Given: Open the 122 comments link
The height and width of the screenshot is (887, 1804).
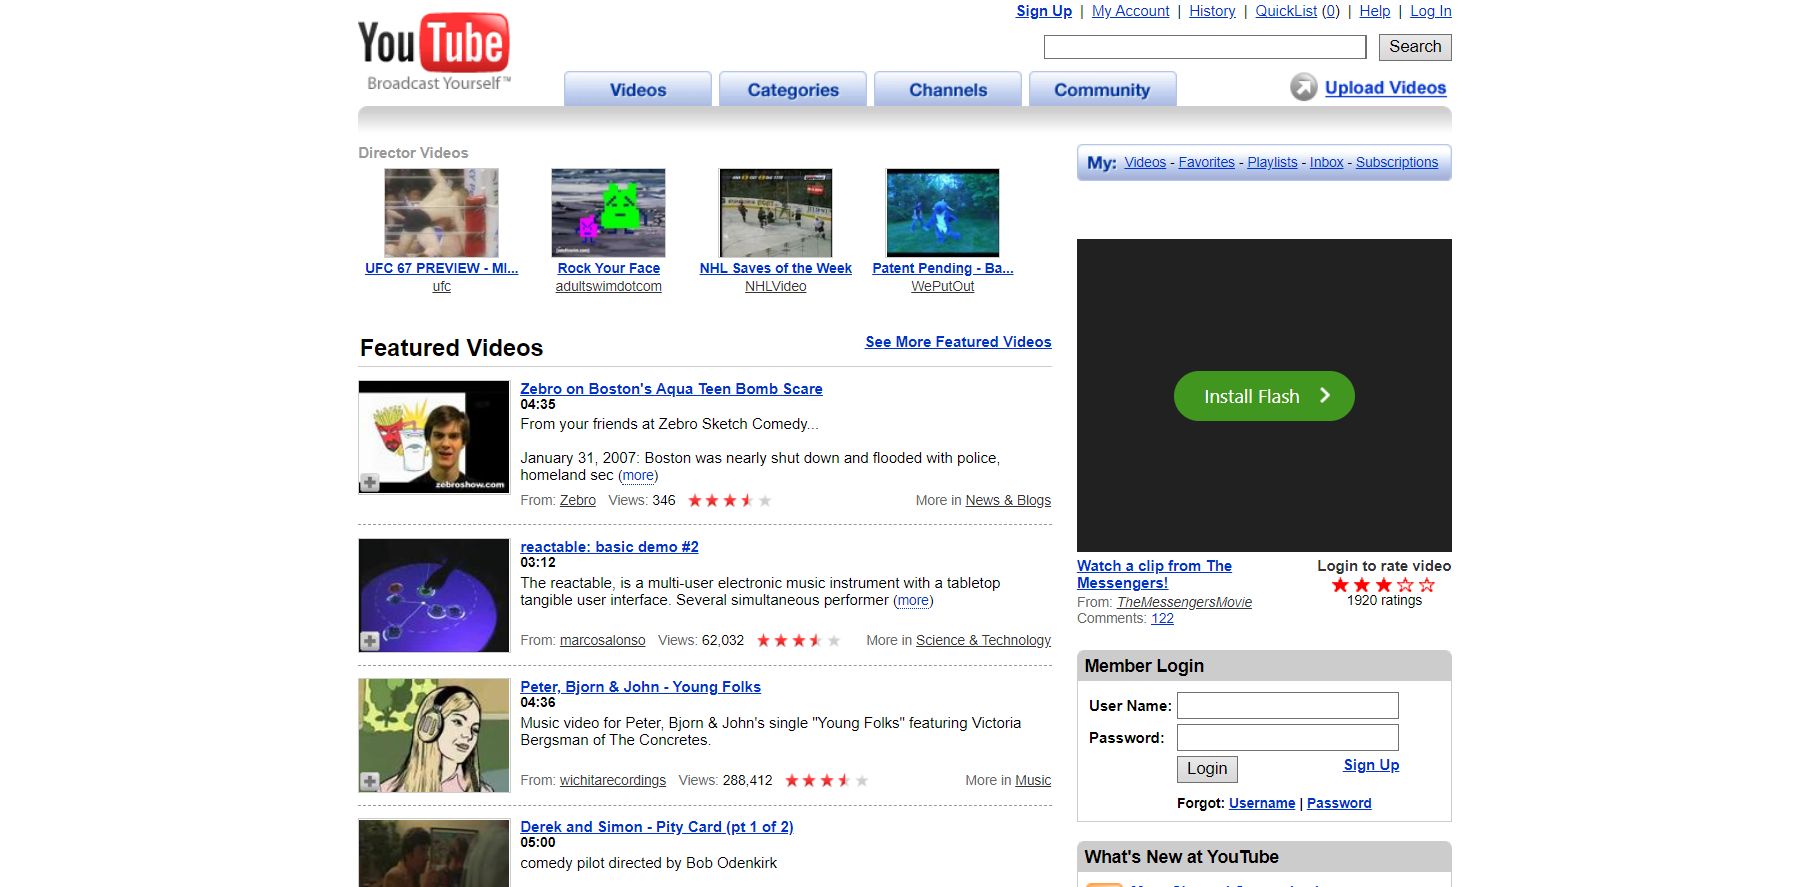Looking at the screenshot, I should [1162, 618].
